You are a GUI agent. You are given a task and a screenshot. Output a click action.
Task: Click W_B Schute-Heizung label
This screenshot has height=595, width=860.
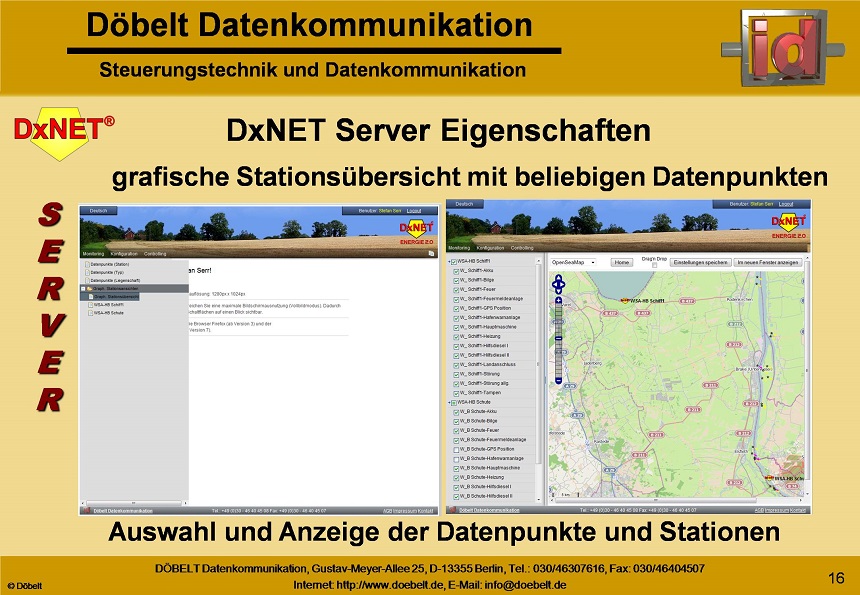tap(480, 477)
